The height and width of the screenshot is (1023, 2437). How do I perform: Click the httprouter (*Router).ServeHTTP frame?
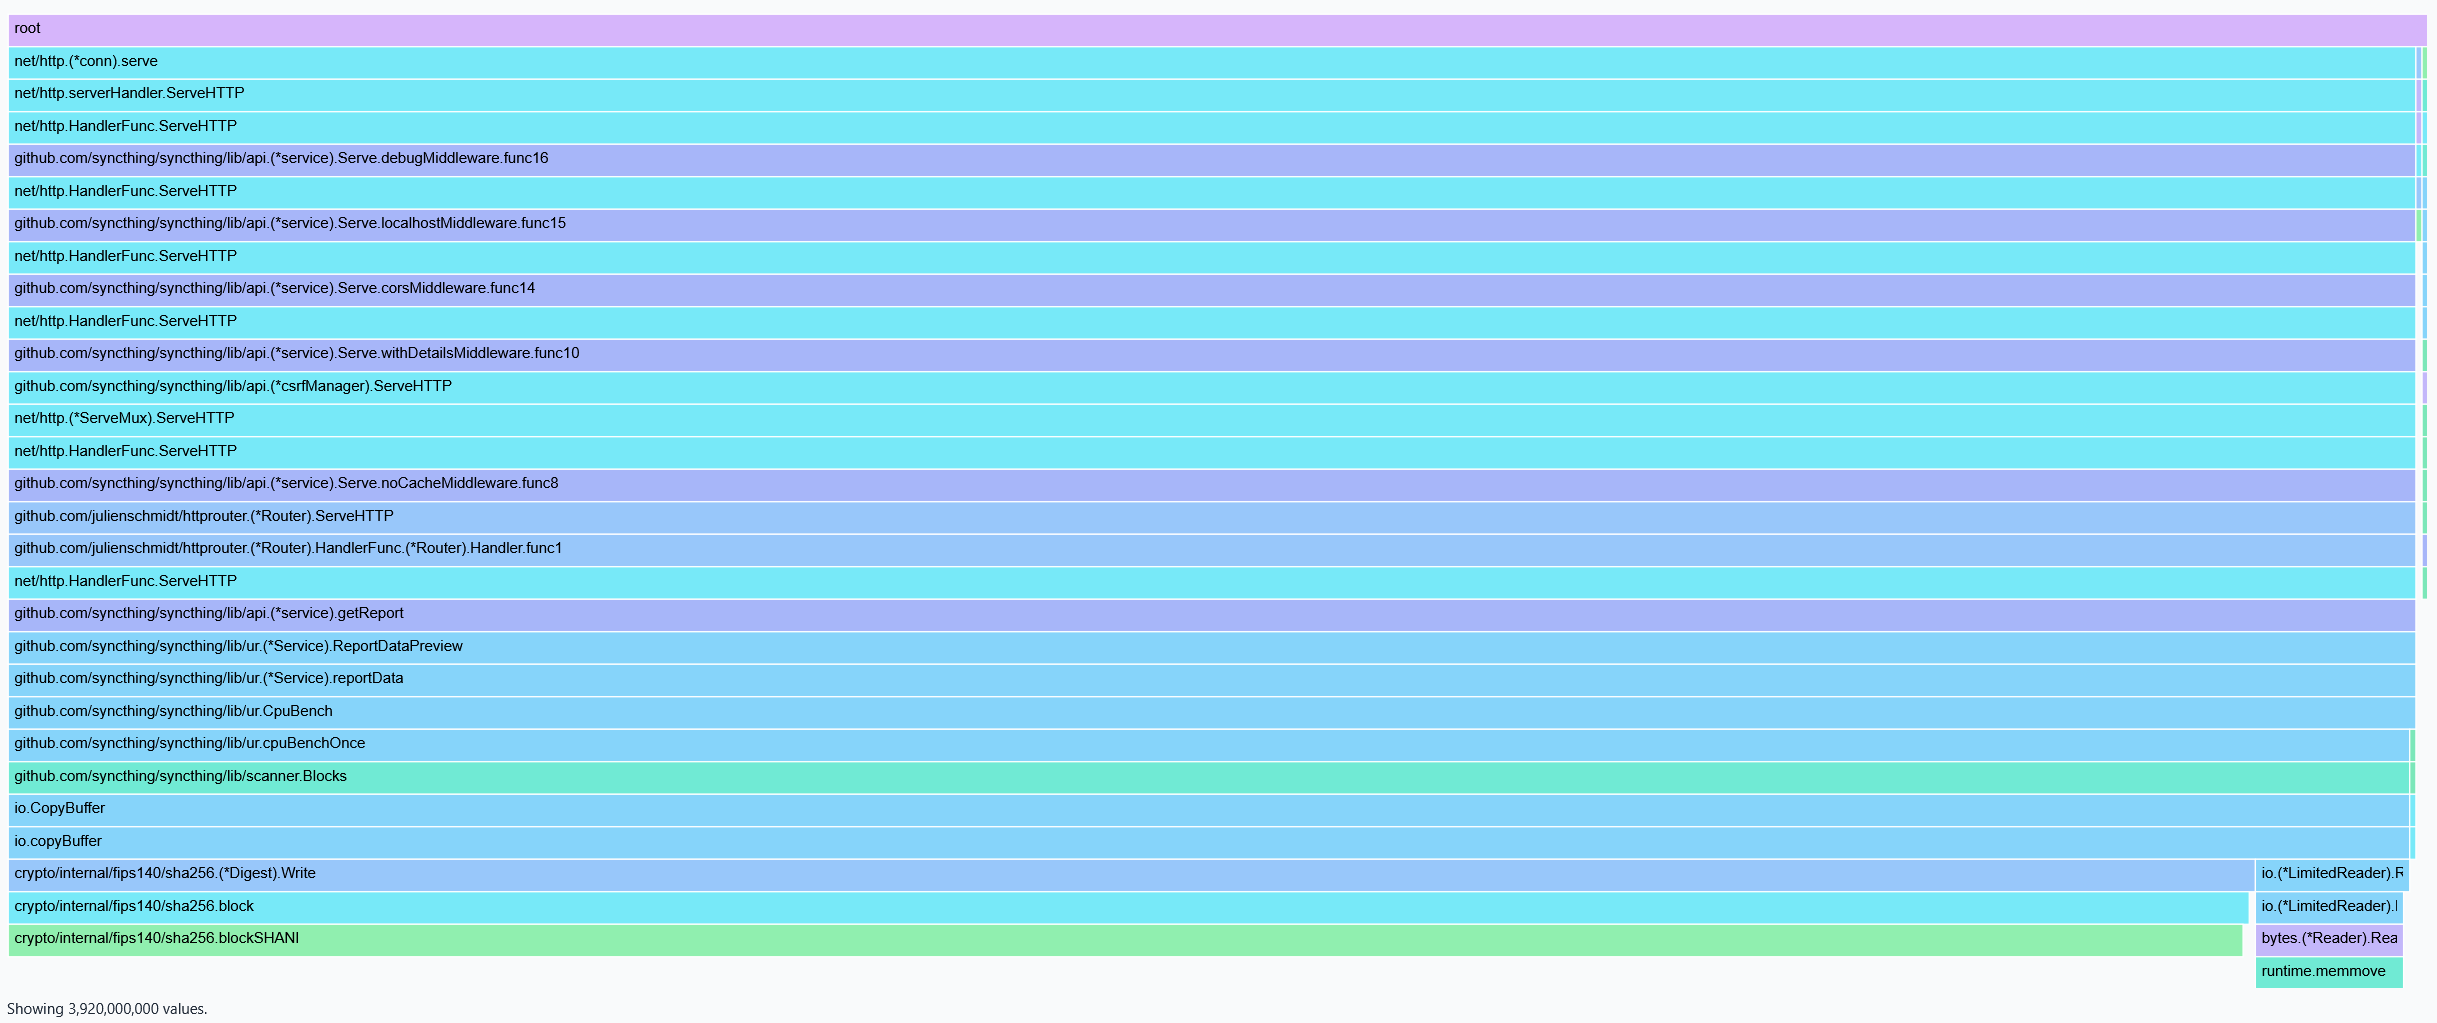(1210, 517)
